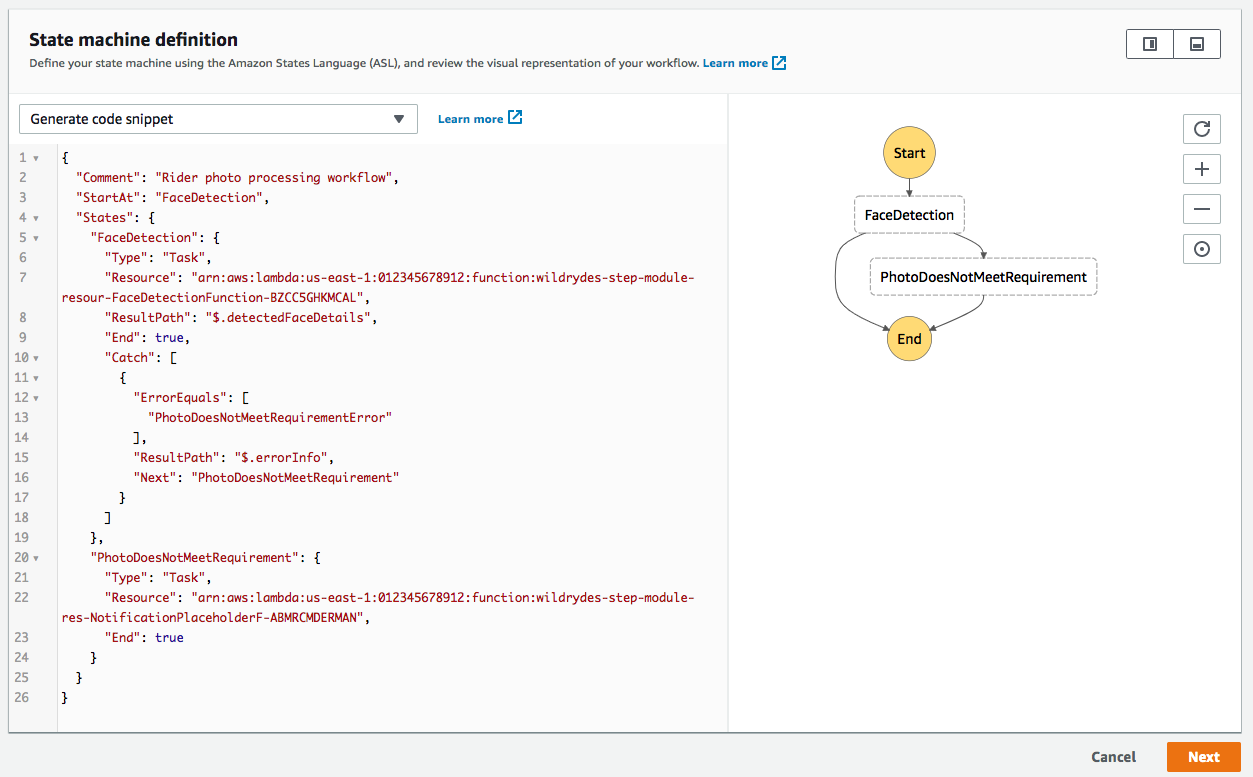Open Learn more beside the snippet dropdown

[480, 118]
